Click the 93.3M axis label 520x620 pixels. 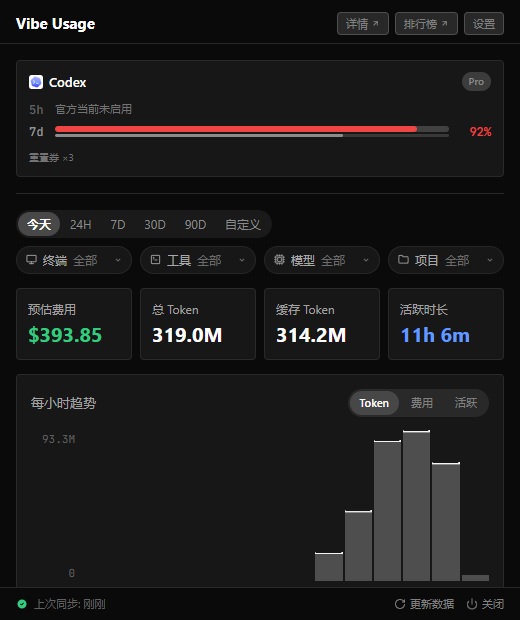tap(59, 439)
